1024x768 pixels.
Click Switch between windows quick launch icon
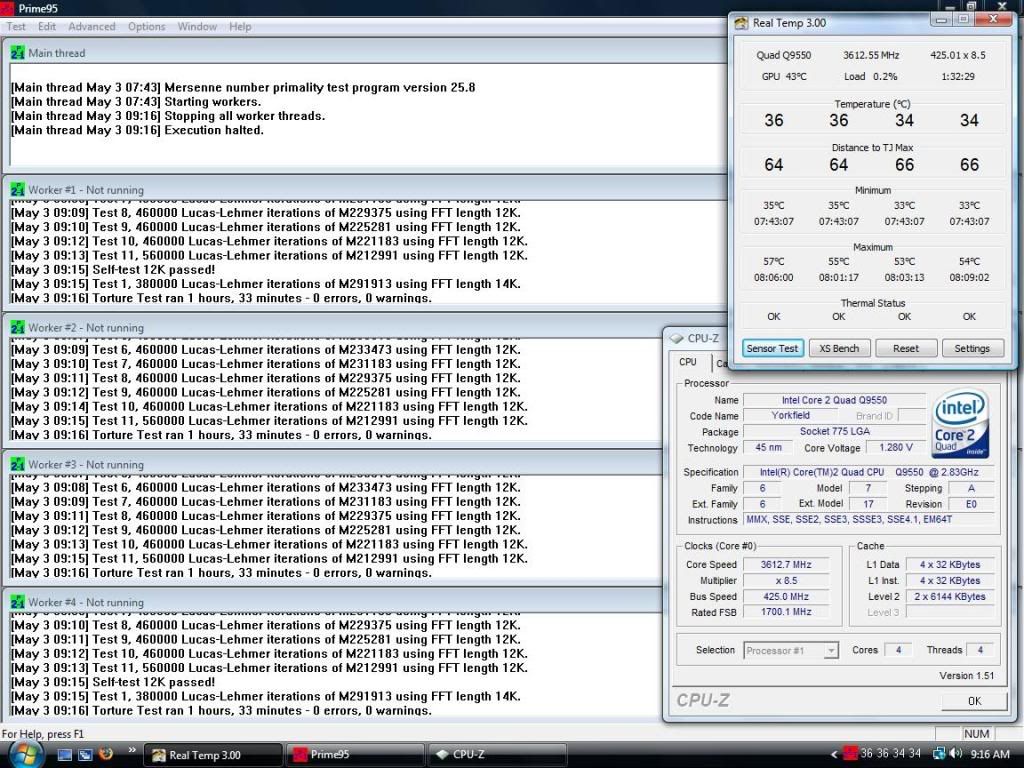[x=85, y=755]
